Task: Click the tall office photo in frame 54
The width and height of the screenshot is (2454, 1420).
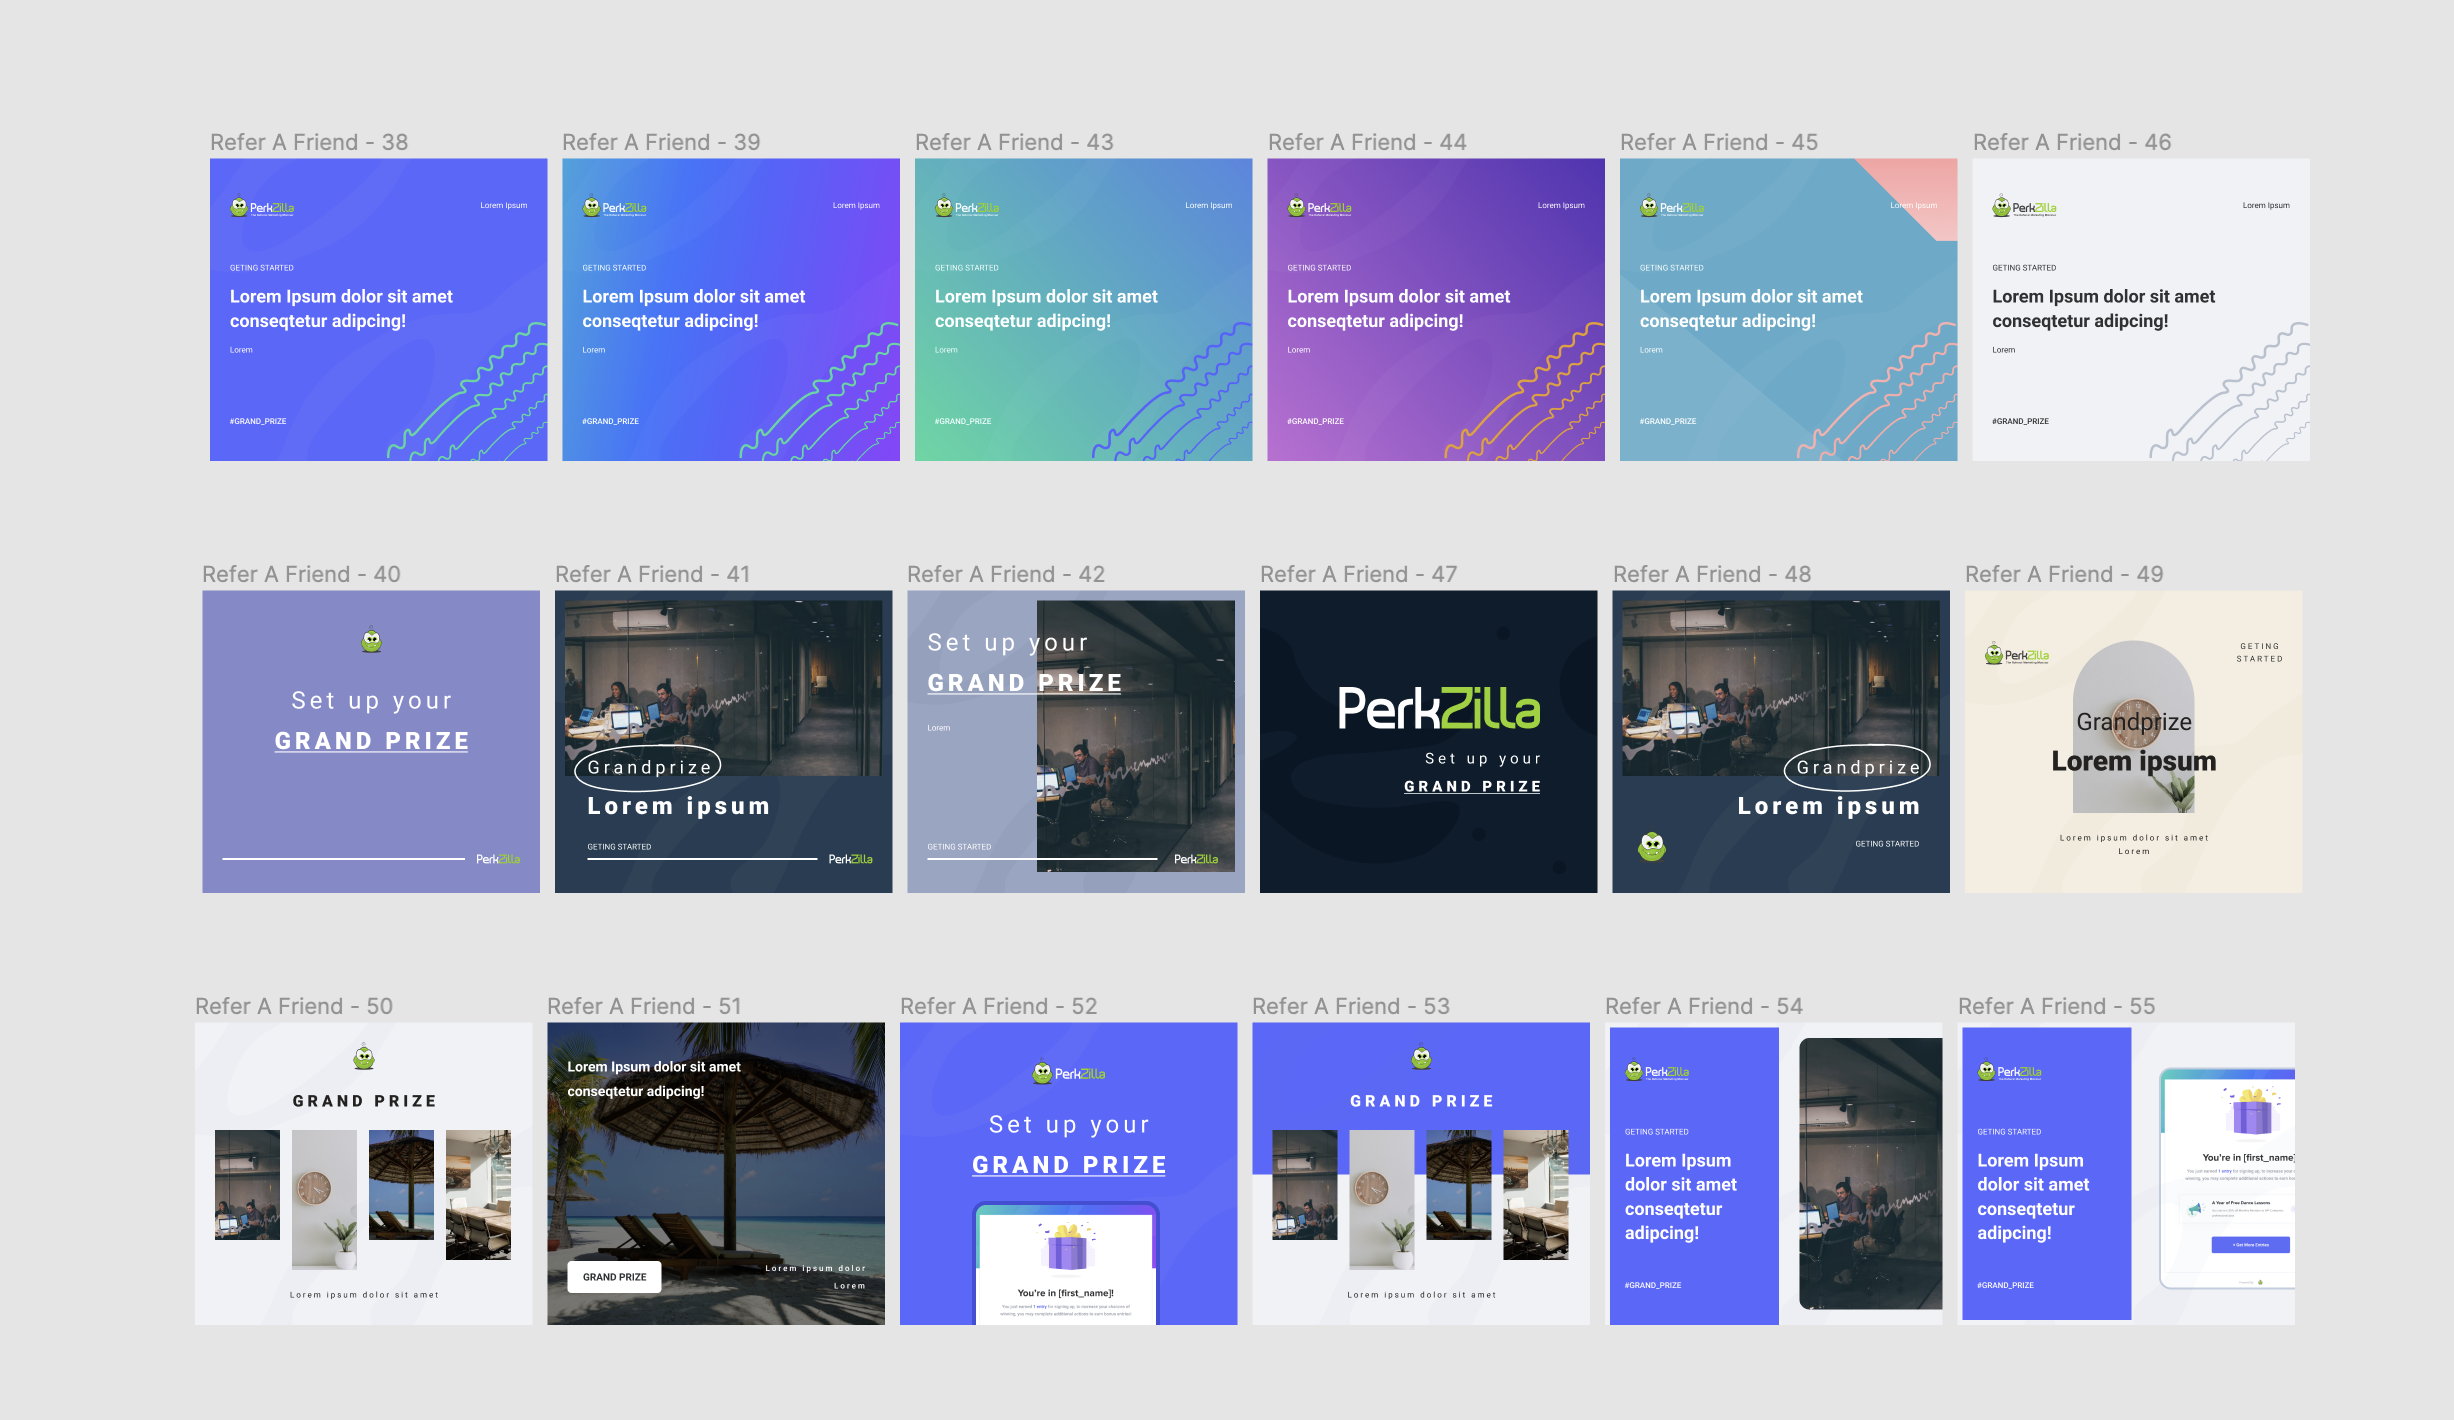Action: point(1871,1173)
